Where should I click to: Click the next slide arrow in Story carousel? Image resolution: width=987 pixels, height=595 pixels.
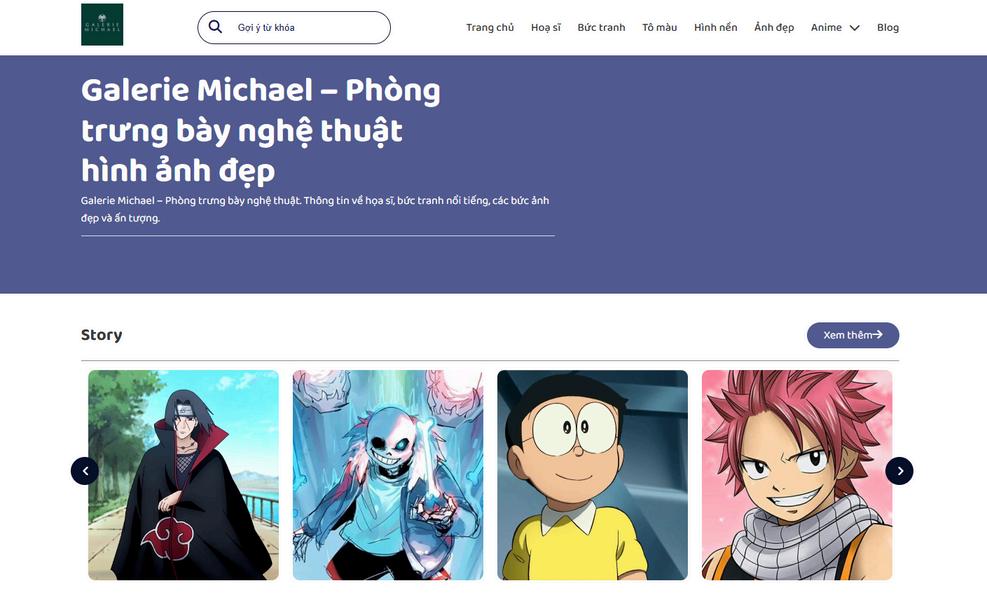click(x=900, y=471)
